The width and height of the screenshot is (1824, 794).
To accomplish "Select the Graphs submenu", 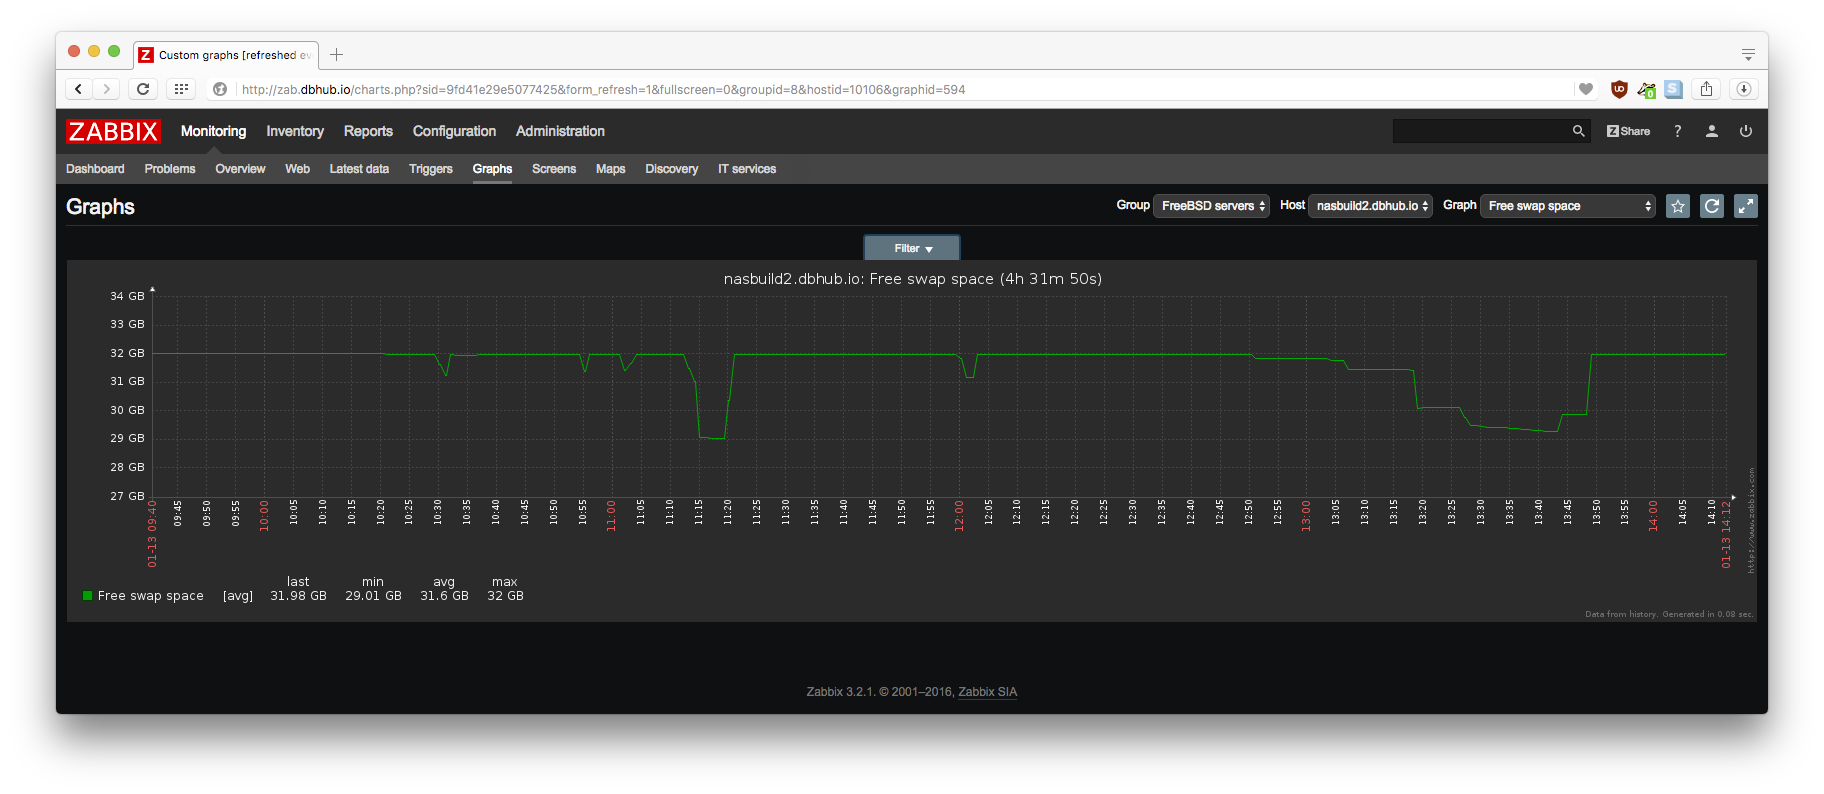I will click(x=492, y=169).
